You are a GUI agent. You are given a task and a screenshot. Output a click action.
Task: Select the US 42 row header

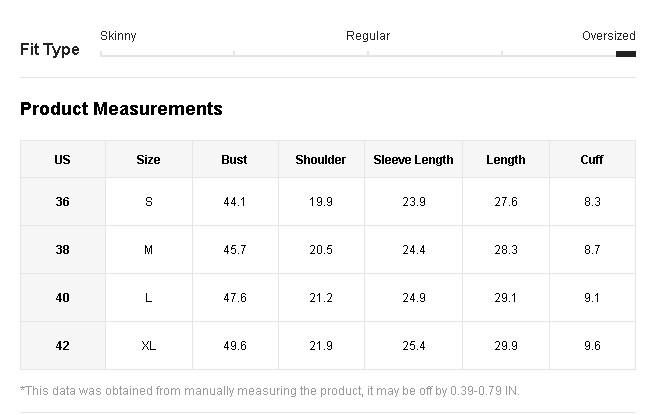pyautogui.click(x=63, y=346)
